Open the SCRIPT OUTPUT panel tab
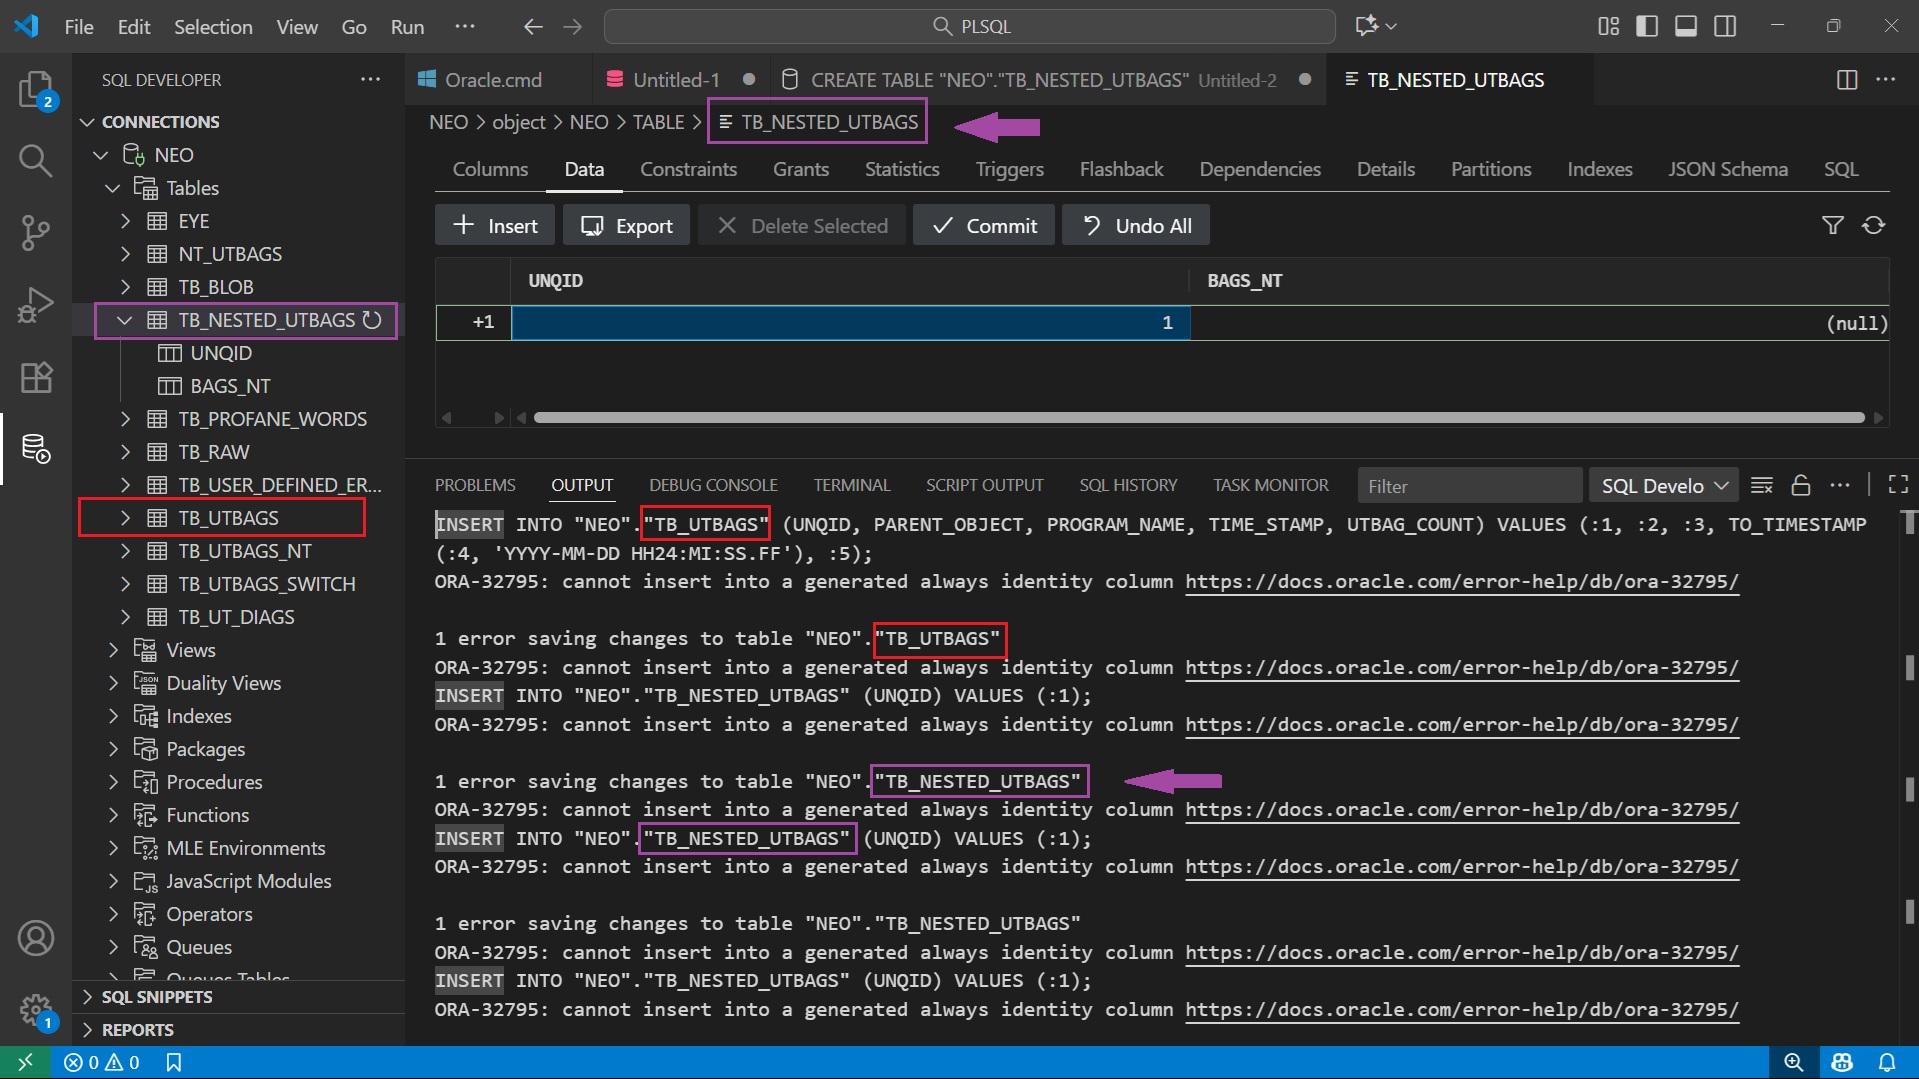The height and width of the screenshot is (1079, 1919). click(984, 485)
